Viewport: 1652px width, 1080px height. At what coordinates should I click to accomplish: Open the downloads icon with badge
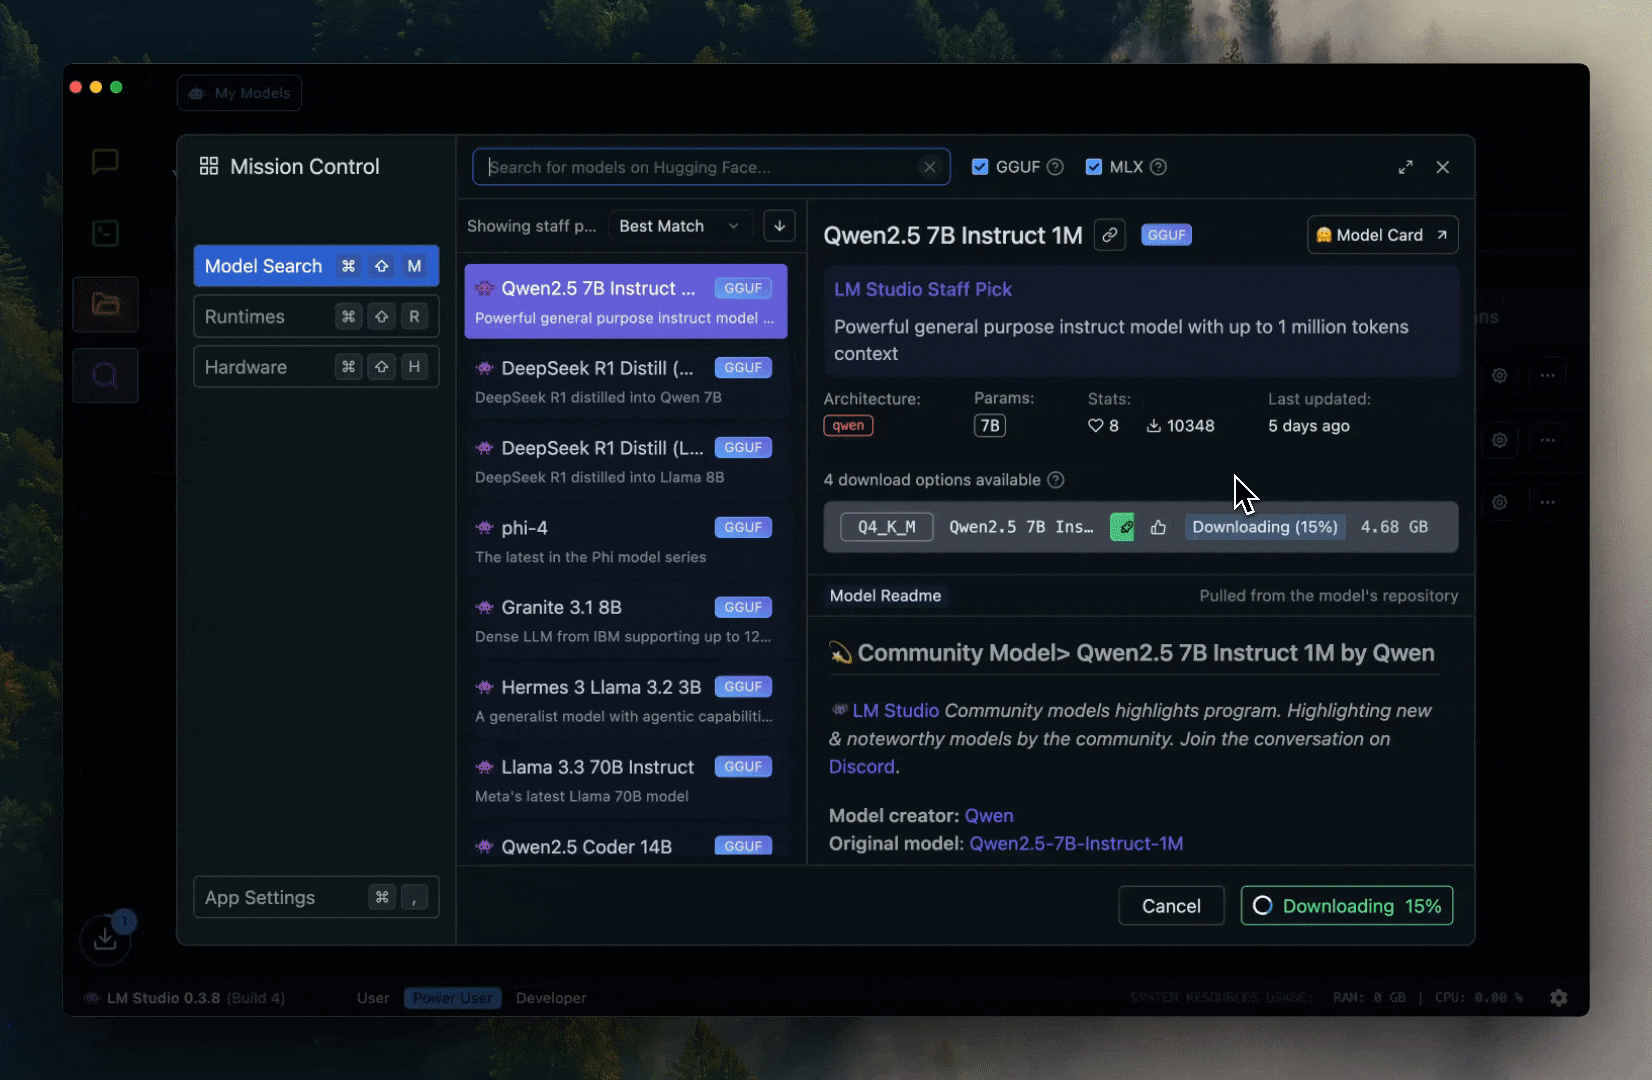point(105,938)
